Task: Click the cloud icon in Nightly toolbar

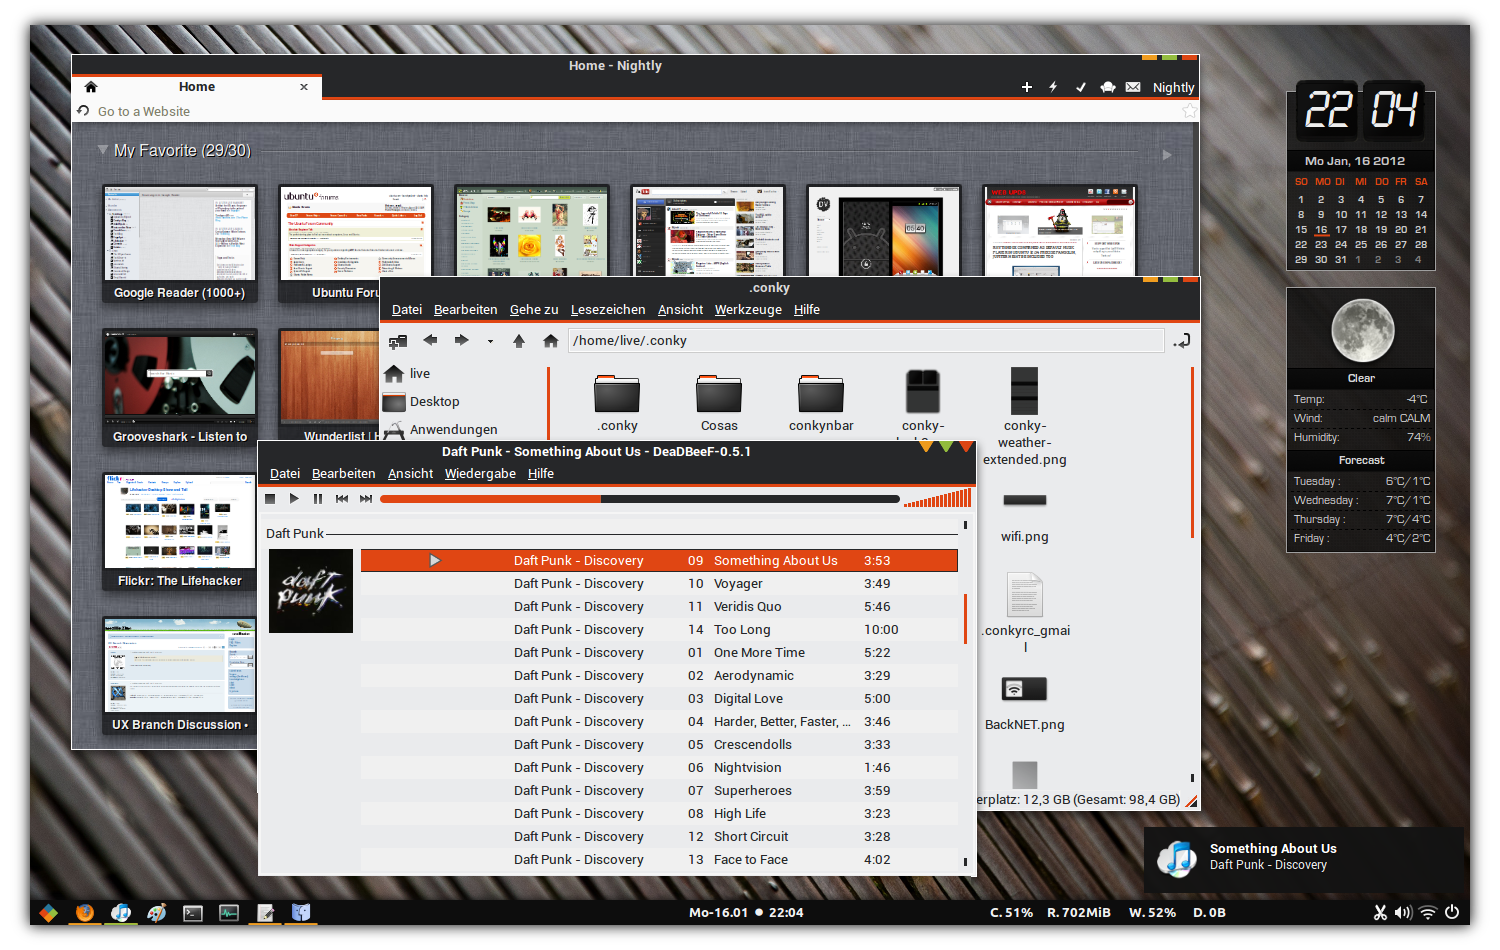Action: click(1107, 87)
